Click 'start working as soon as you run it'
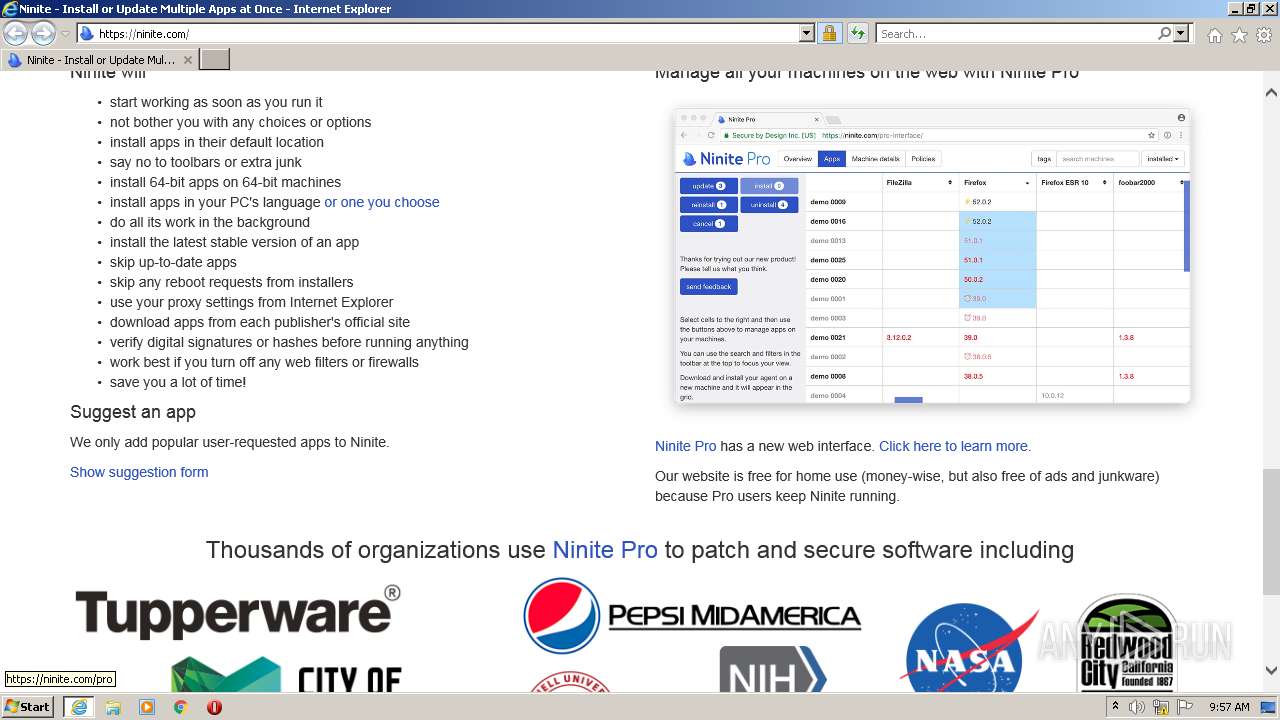Image resolution: width=1280 pixels, height=720 pixels. (216, 102)
